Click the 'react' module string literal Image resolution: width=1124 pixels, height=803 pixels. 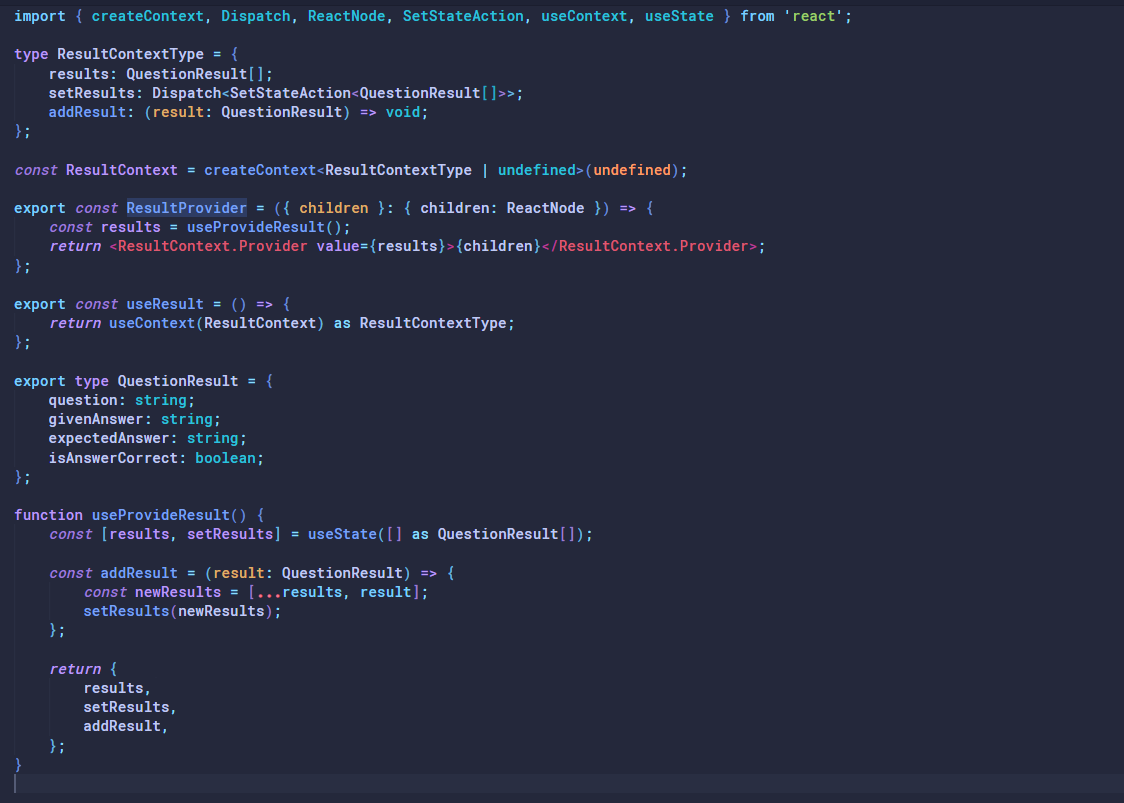coord(814,16)
